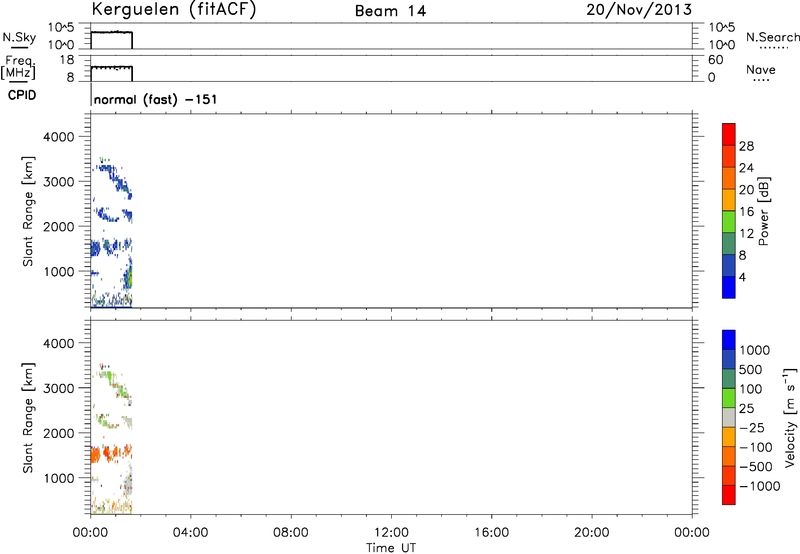Pick the Power colorbar segment between 24 and 28
Image resolution: width=800 pixels, height=554 pixels.
click(729, 157)
